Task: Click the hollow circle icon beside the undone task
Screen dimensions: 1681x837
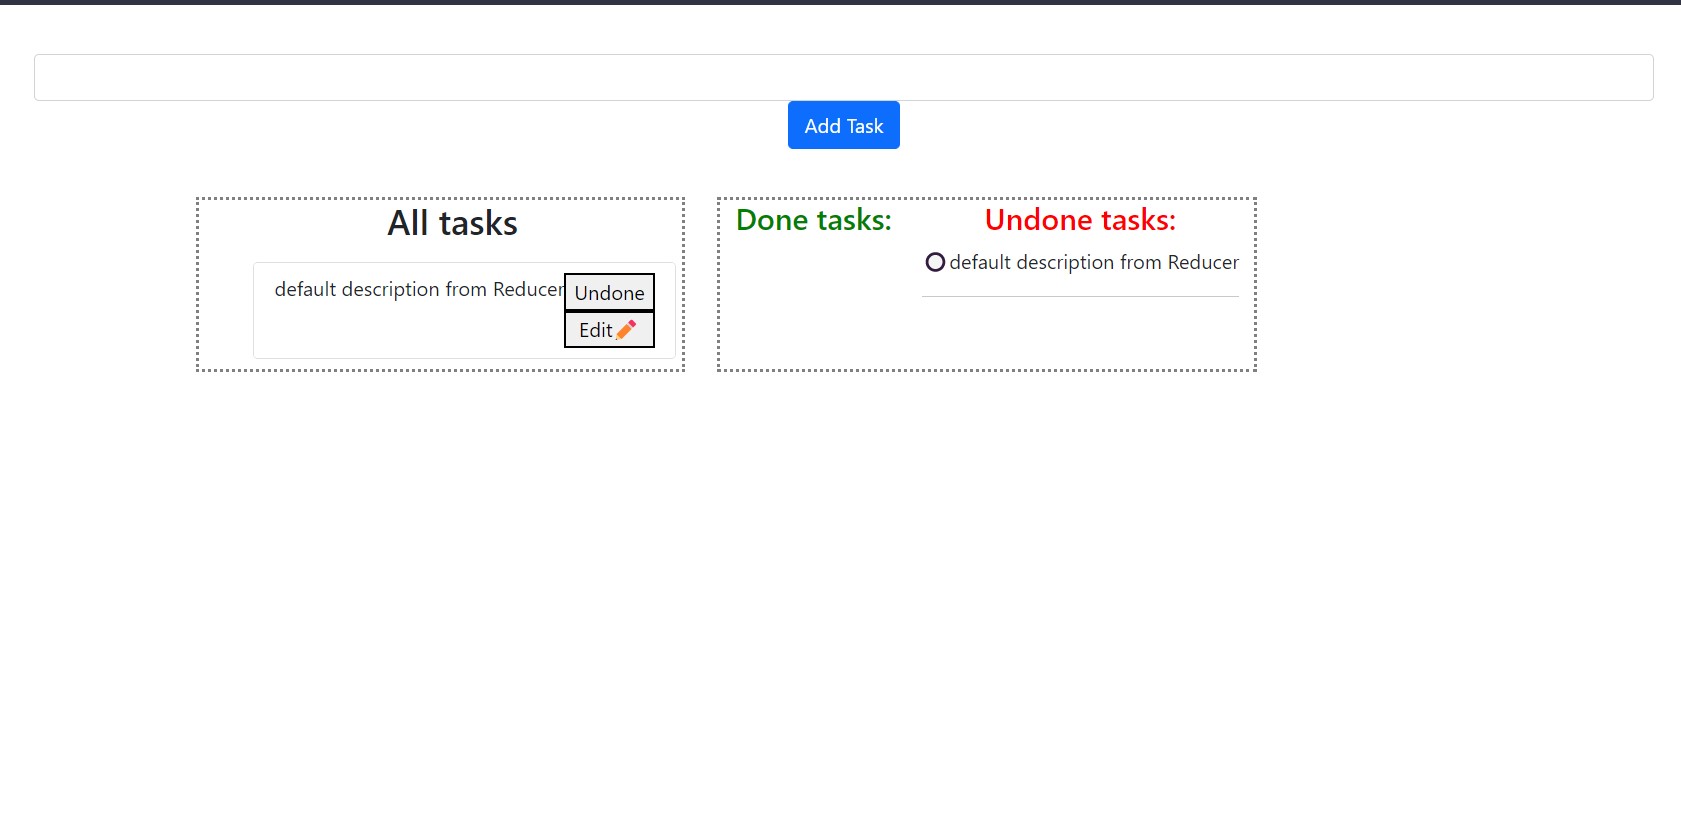Action: pyautogui.click(x=935, y=262)
